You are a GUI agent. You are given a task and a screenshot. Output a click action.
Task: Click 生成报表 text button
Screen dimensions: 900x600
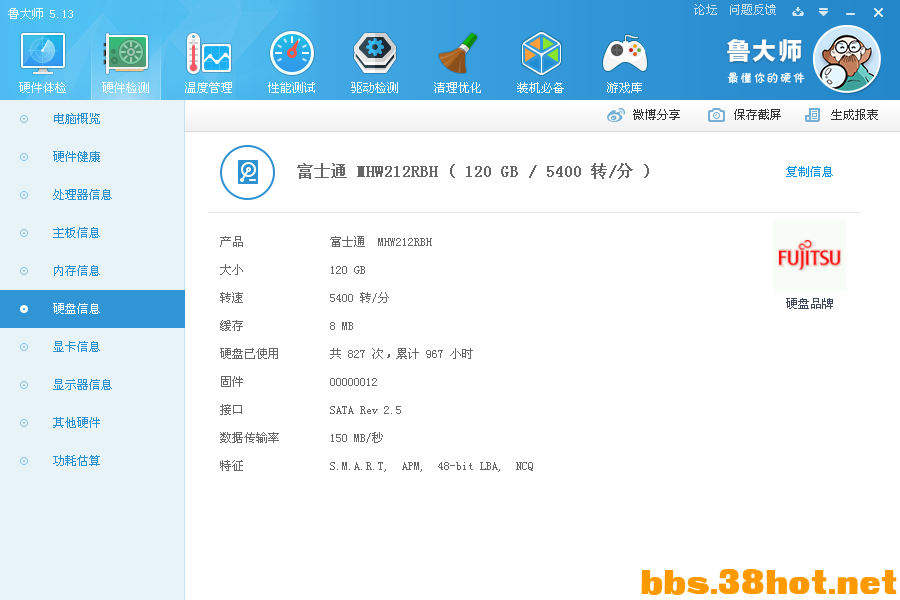coord(854,115)
